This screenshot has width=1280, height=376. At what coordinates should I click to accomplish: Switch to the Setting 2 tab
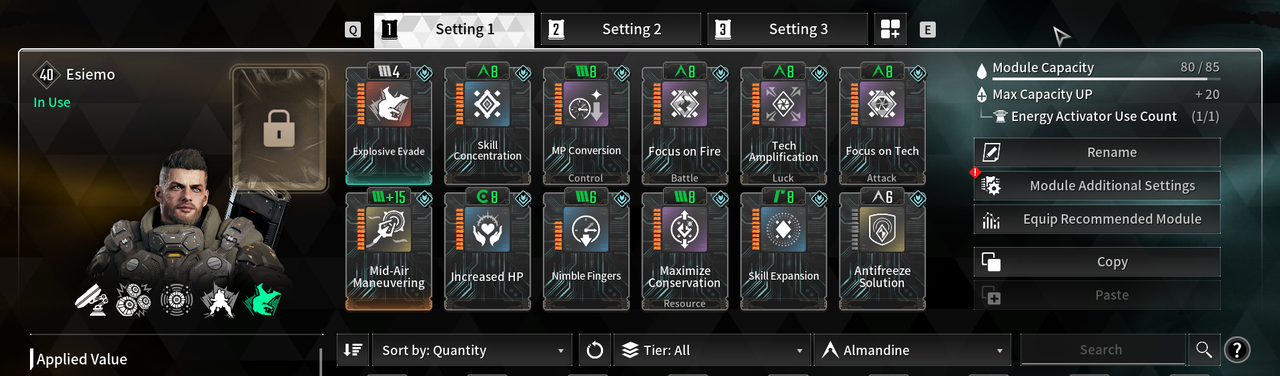tap(620, 29)
